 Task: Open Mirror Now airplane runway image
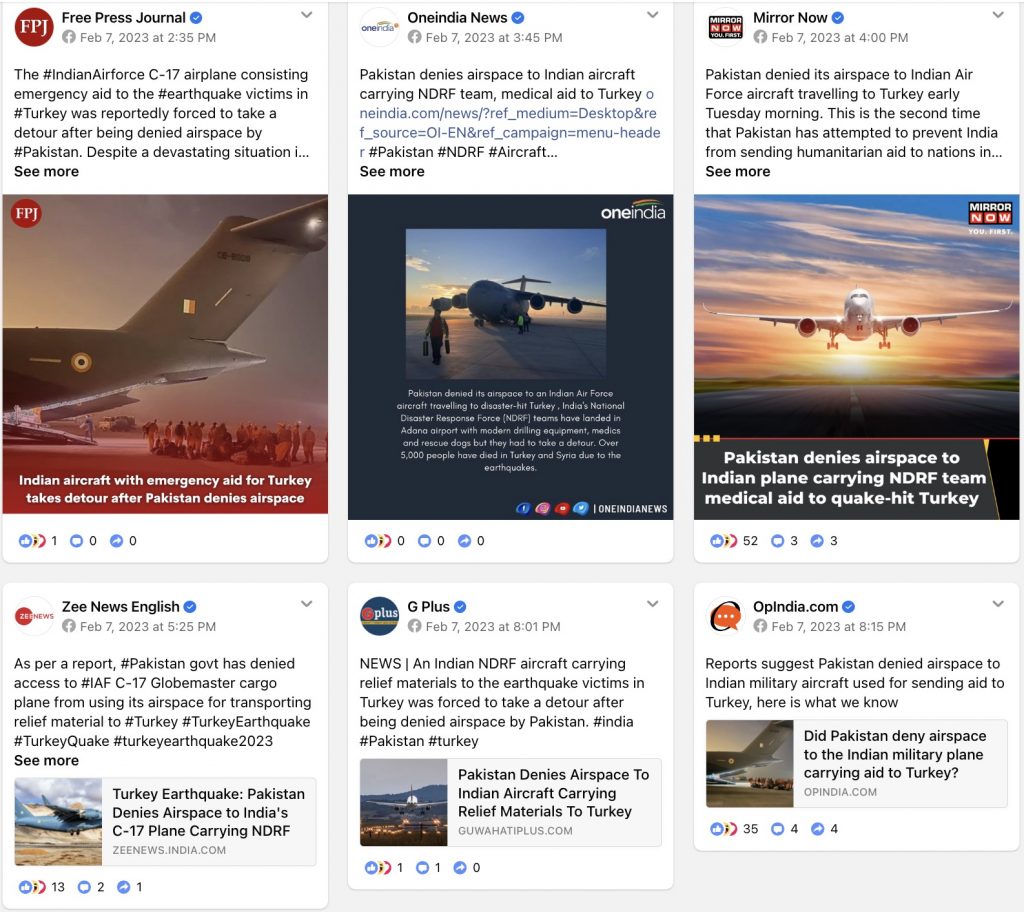[x=856, y=357]
